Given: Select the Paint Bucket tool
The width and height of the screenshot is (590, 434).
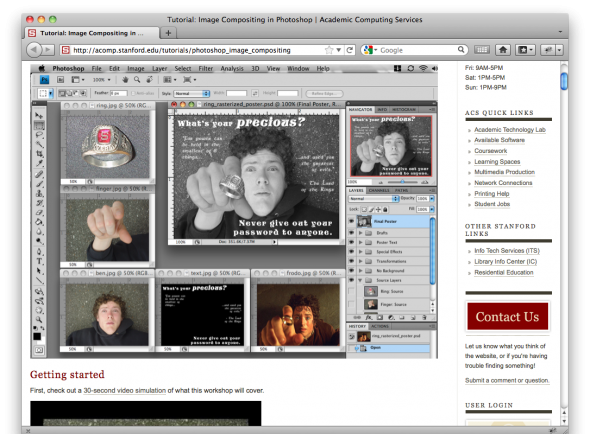Looking at the screenshot, I should click(x=39, y=222).
